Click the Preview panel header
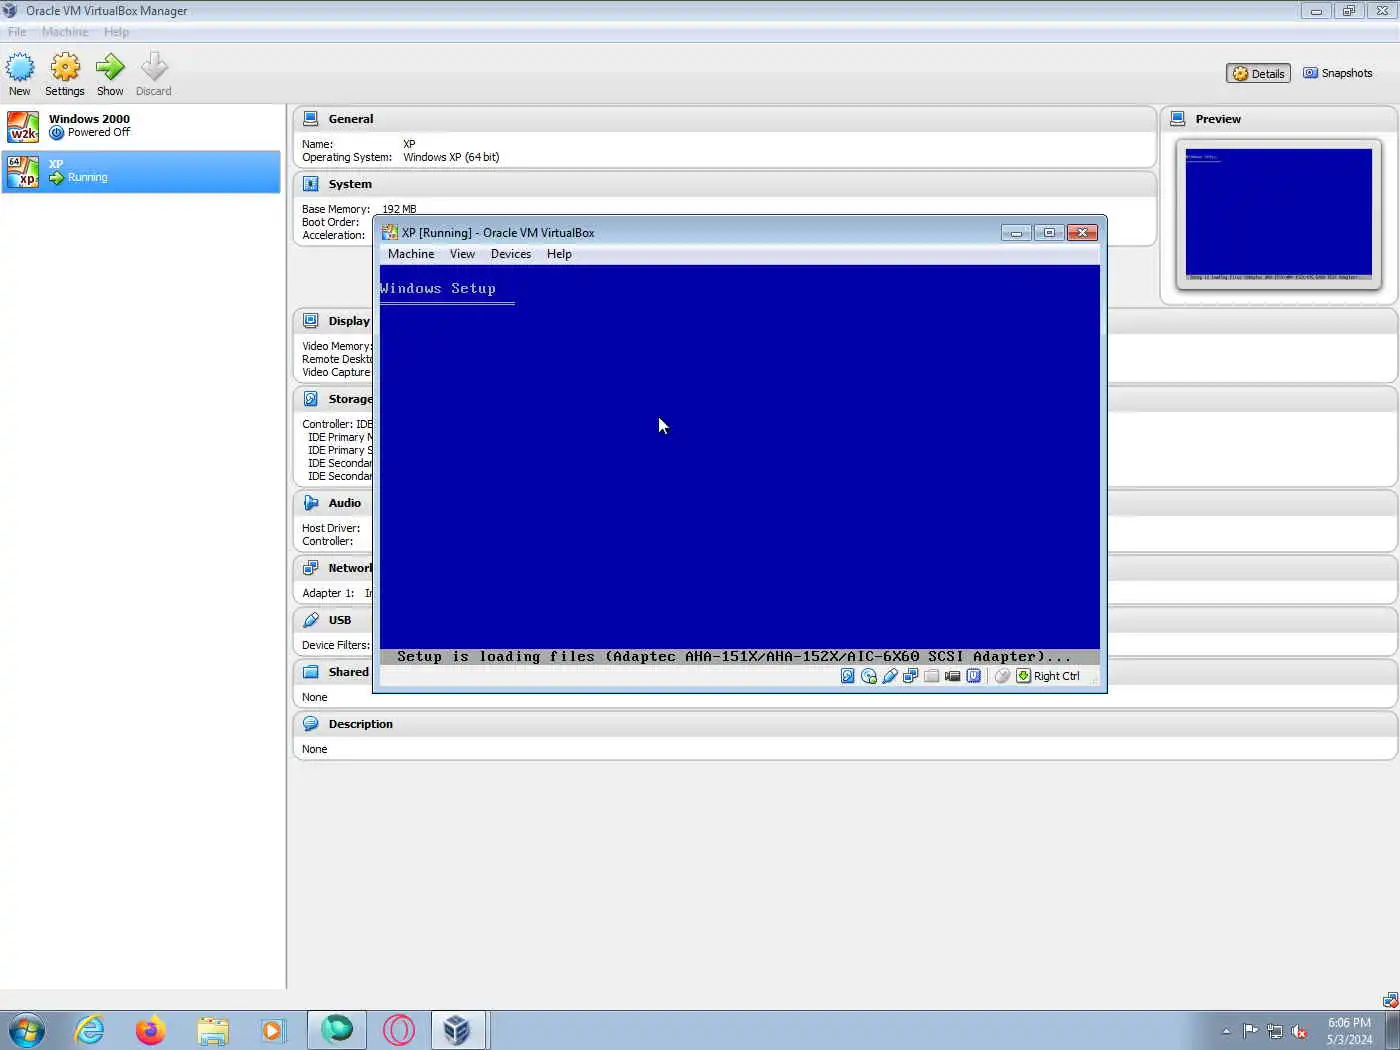This screenshot has width=1400, height=1050. click(x=1278, y=119)
